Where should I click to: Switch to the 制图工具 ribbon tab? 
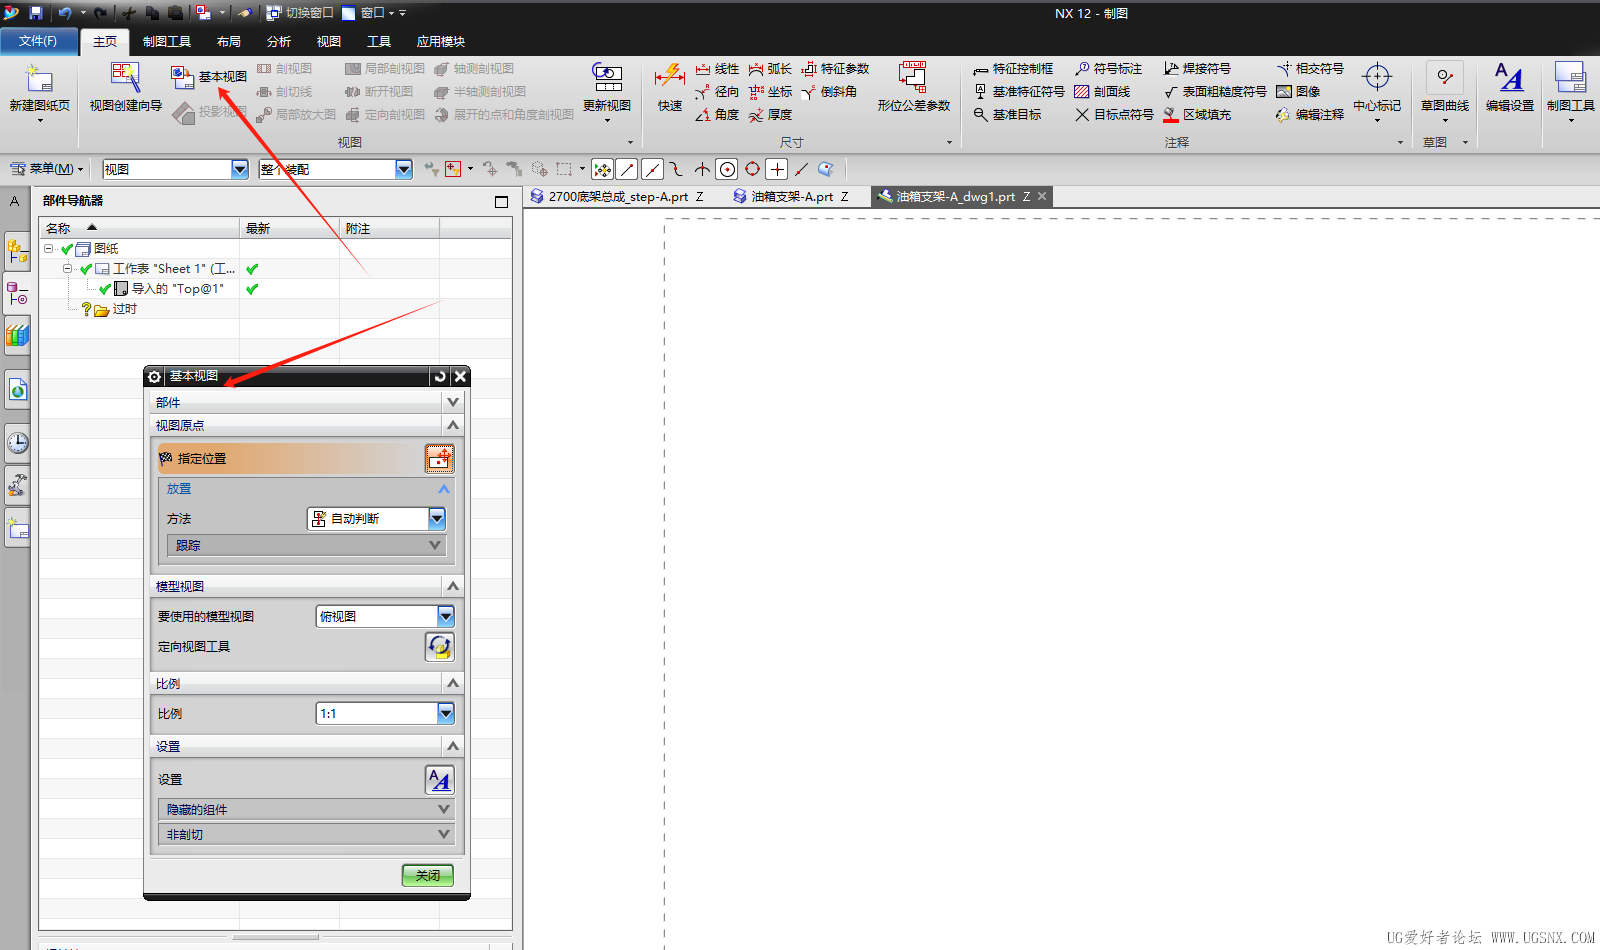point(166,42)
